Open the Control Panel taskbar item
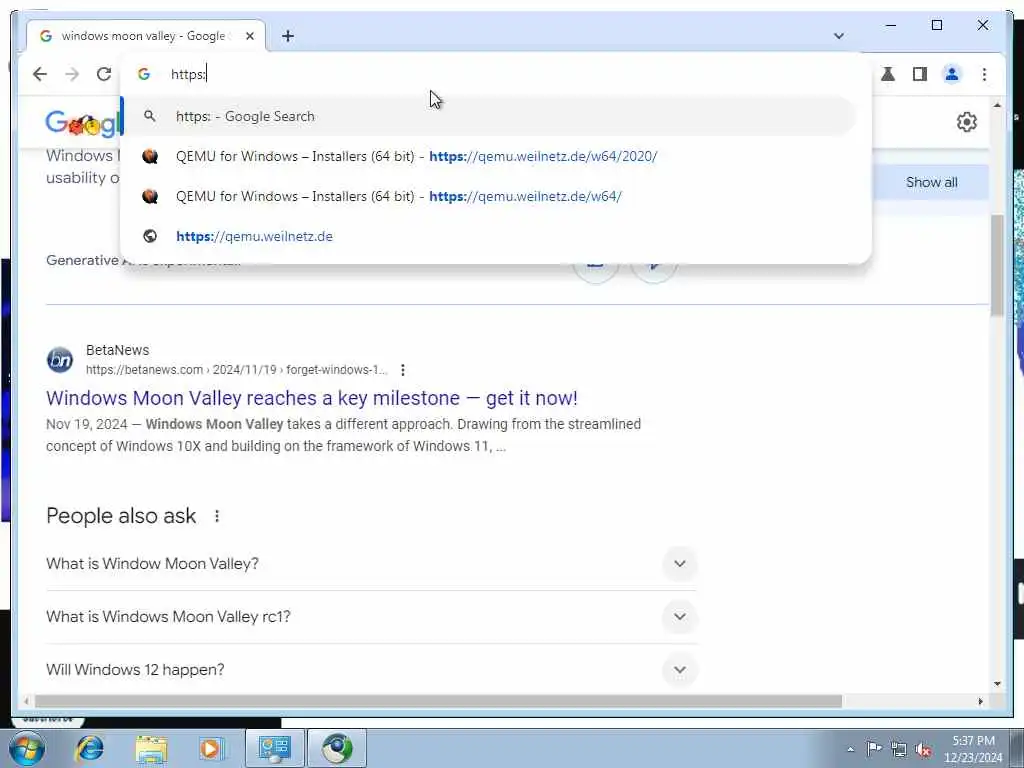 (274, 748)
